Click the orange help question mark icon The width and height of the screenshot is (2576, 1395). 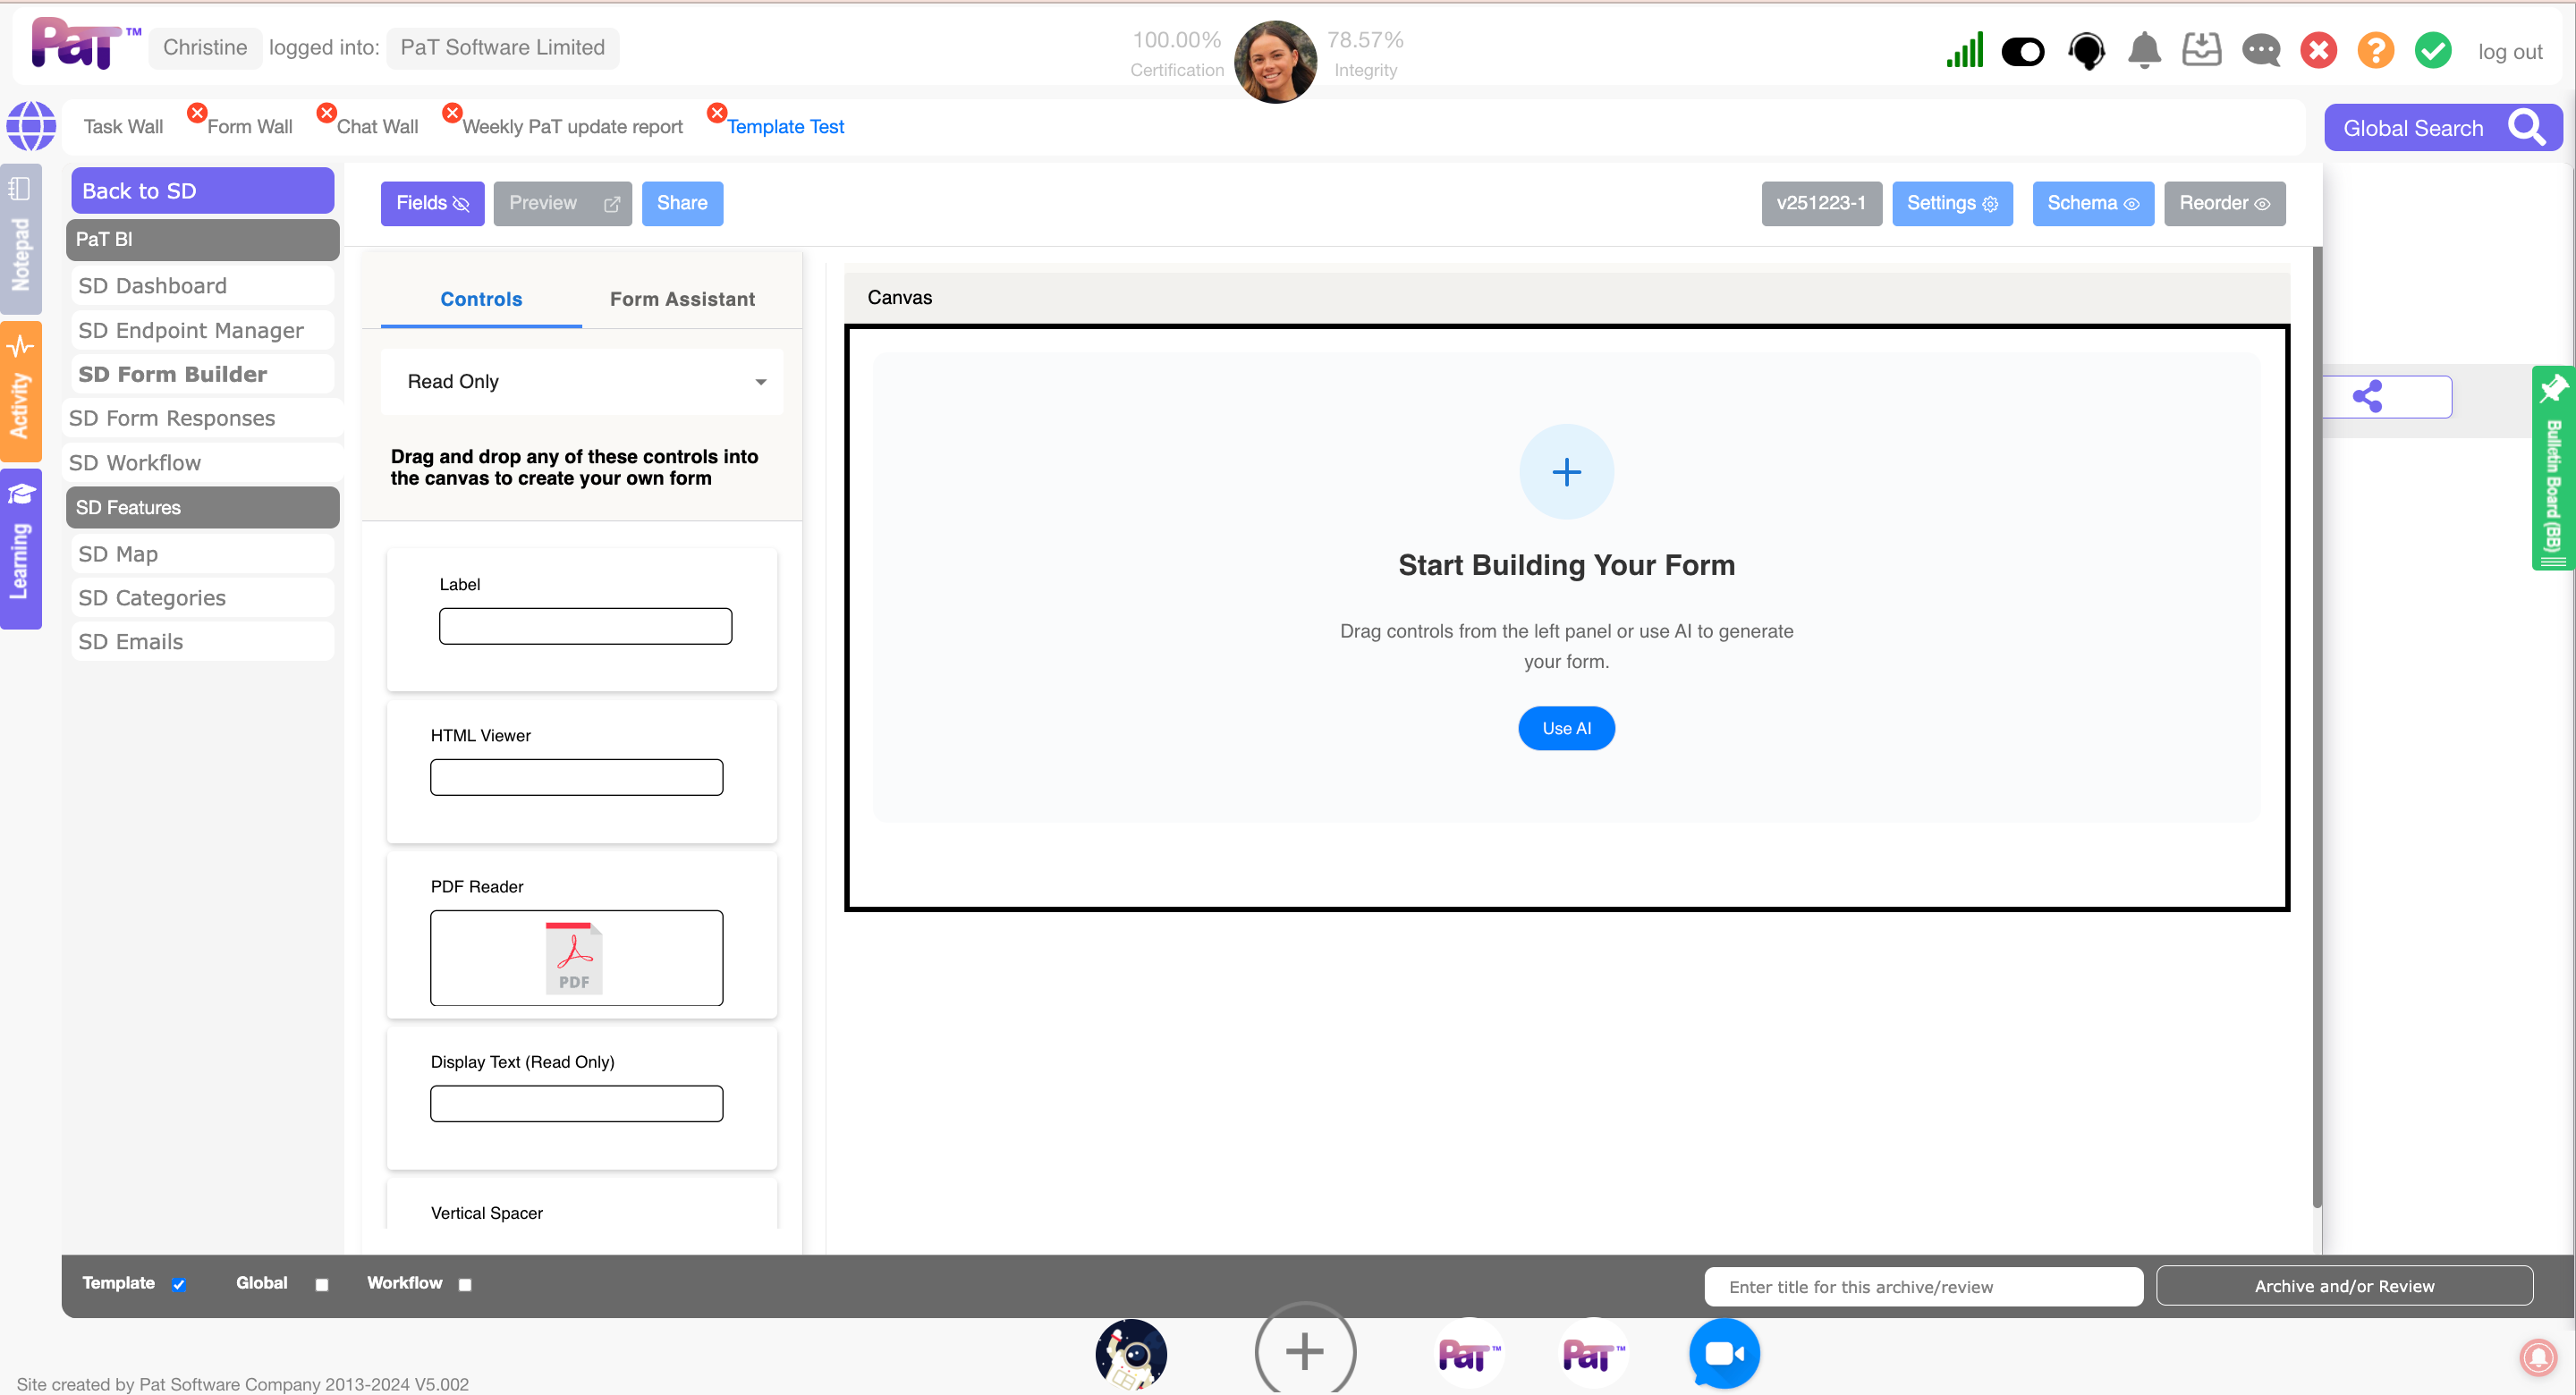point(2375,50)
